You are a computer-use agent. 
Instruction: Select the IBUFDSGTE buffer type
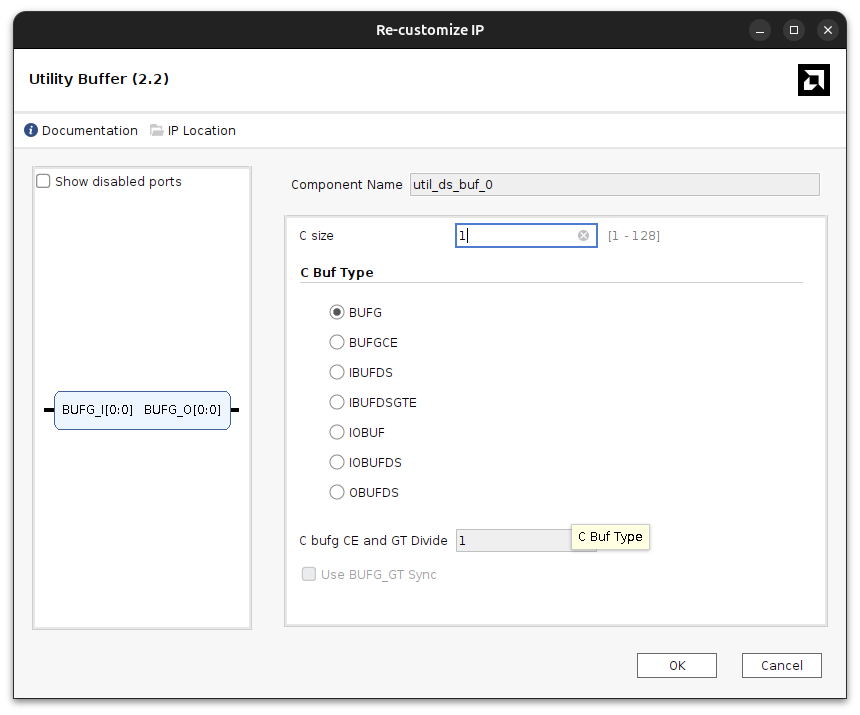(x=337, y=402)
